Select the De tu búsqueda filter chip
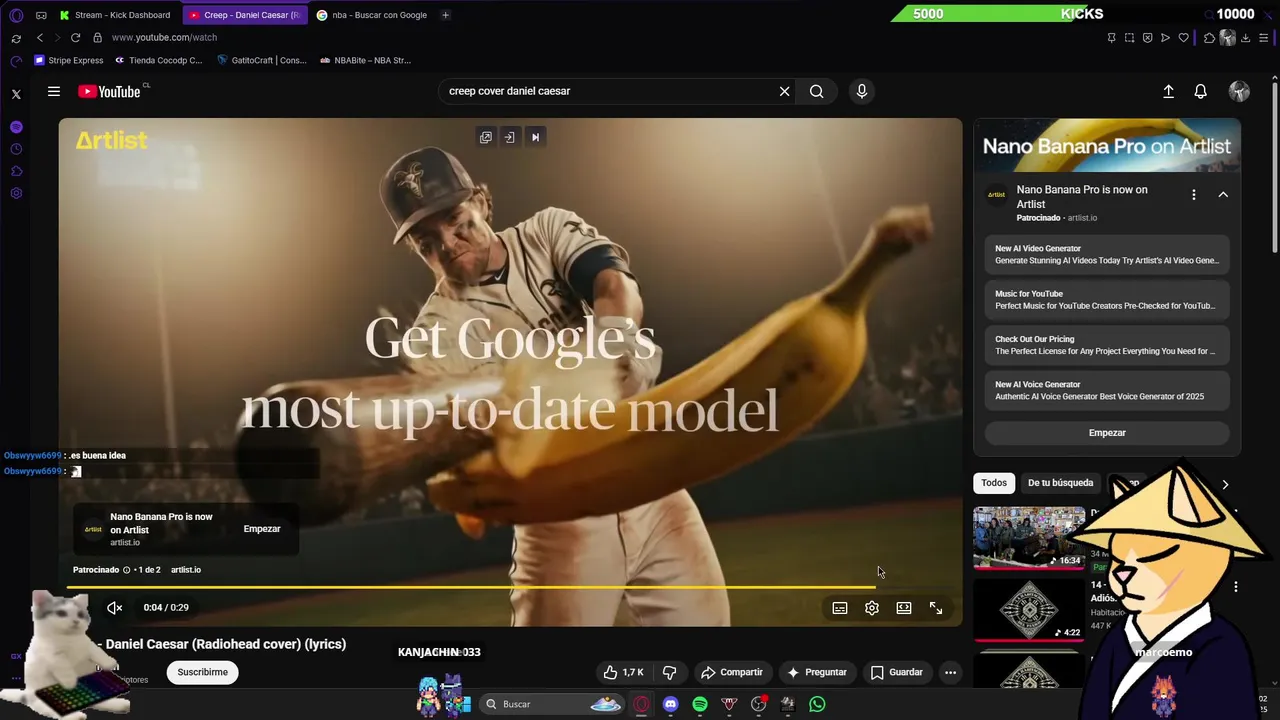 pos(1060,483)
